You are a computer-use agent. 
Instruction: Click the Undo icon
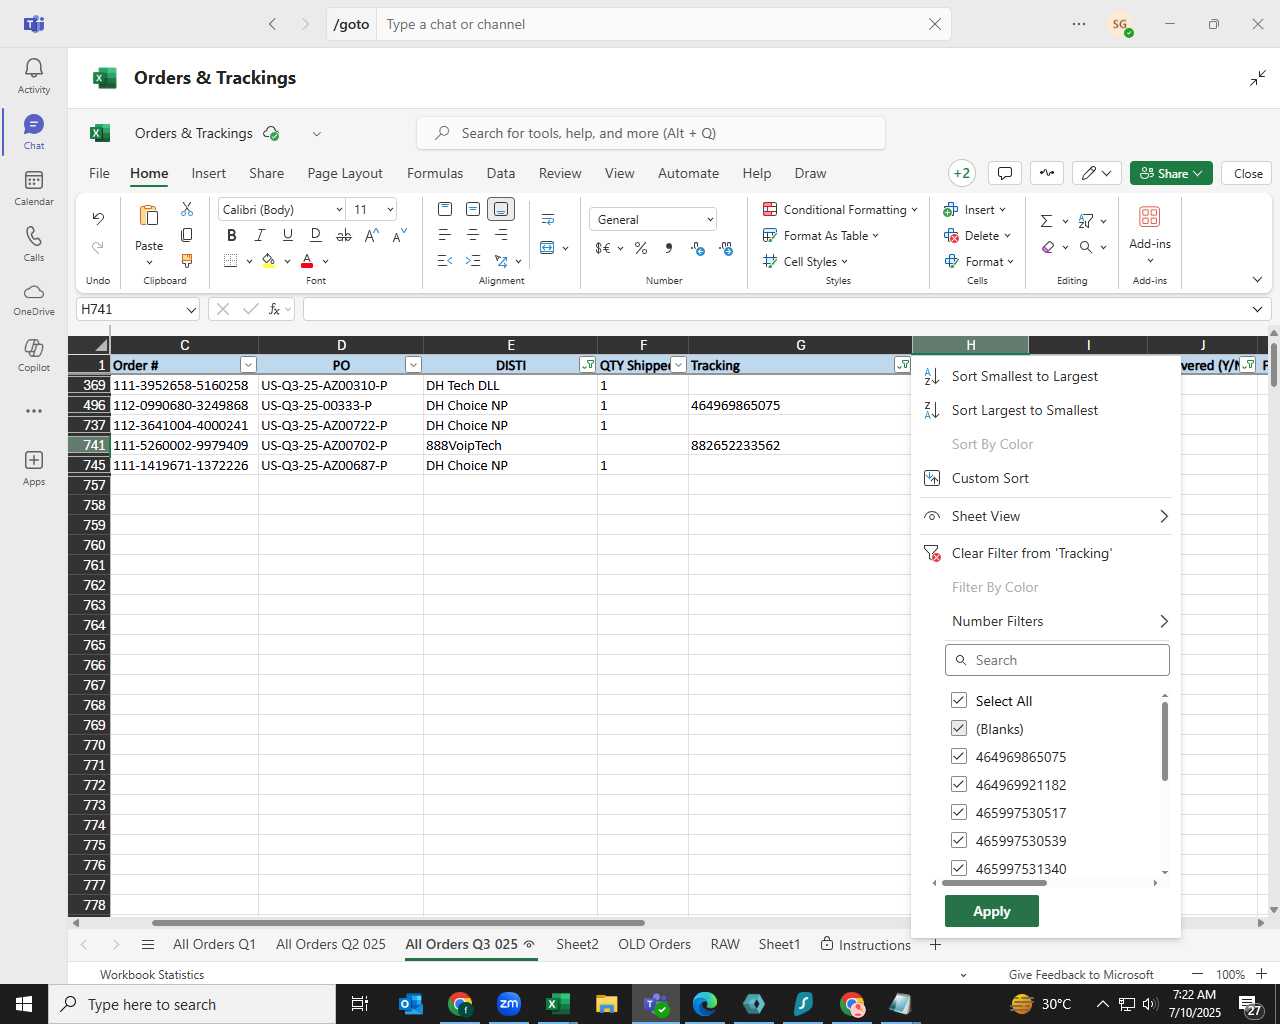(x=98, y=218)
